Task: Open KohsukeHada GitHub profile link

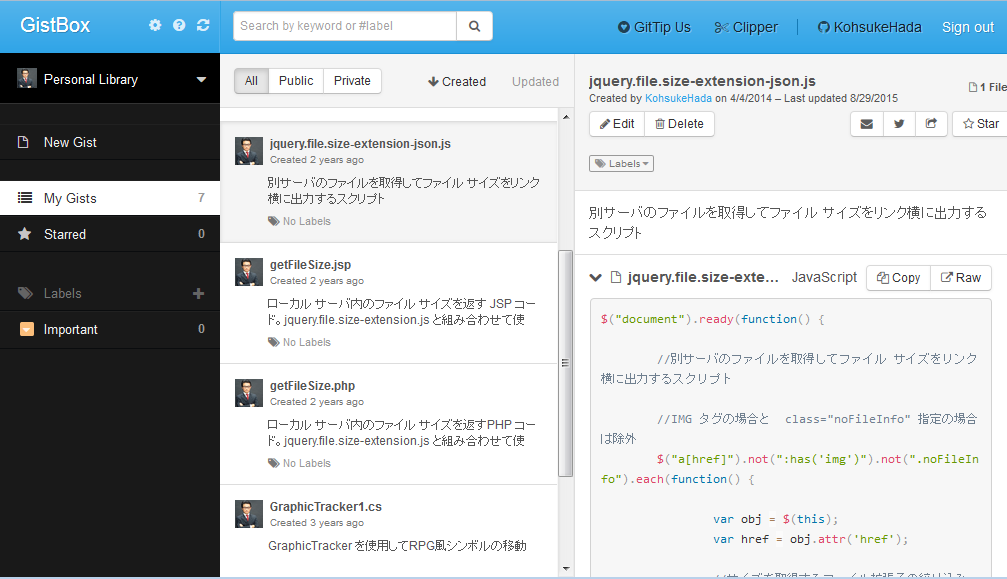Action: point(870,27)
